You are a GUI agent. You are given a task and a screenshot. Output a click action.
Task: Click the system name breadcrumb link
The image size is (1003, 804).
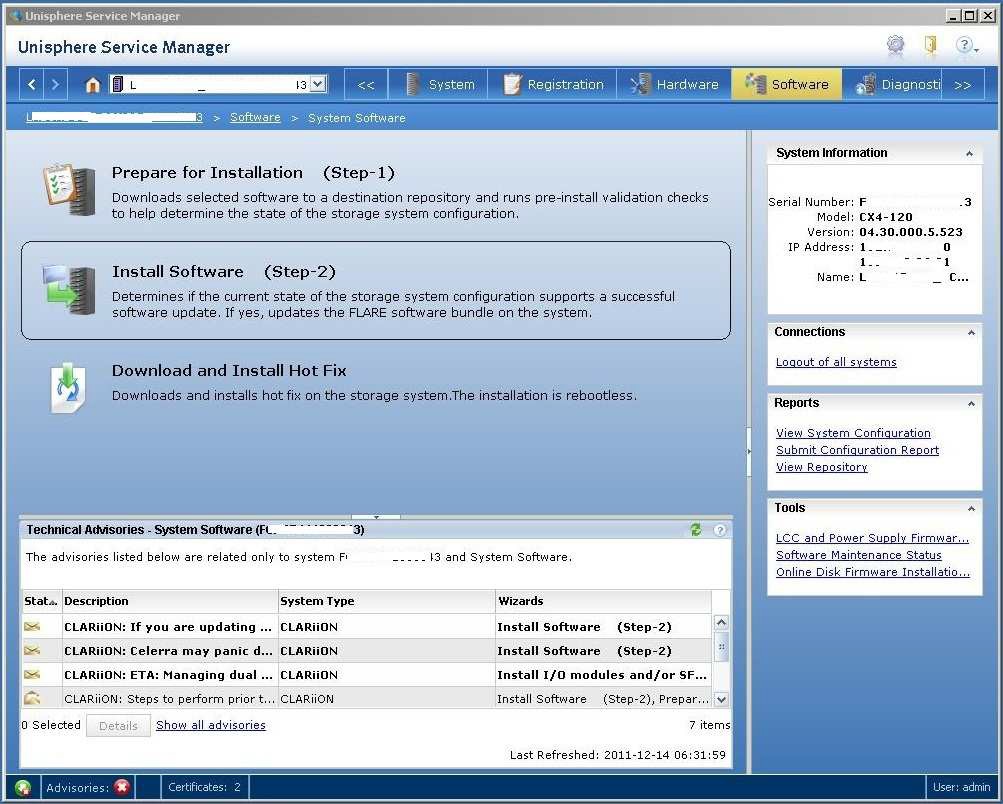(115, 117)
